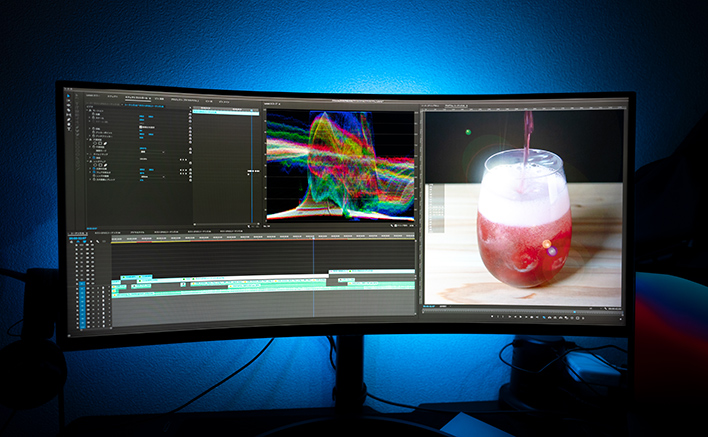Select the lowest long green audio clip
This screenshot has height=437, width=708.
pyautogui.click(x=262, y=293)
